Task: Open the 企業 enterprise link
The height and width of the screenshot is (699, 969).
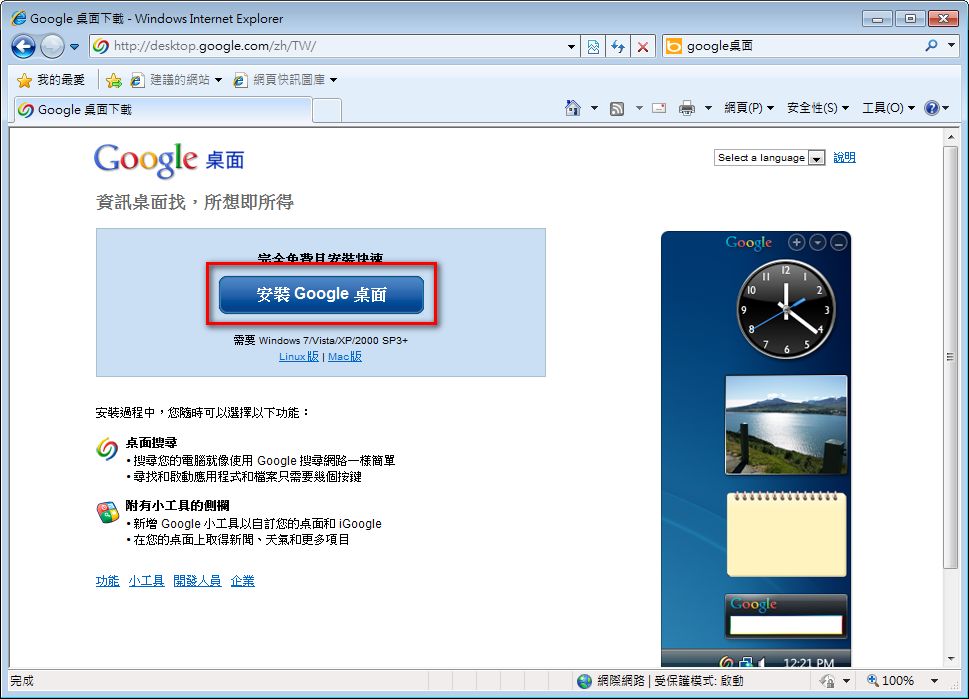Action: coord(242,581)
